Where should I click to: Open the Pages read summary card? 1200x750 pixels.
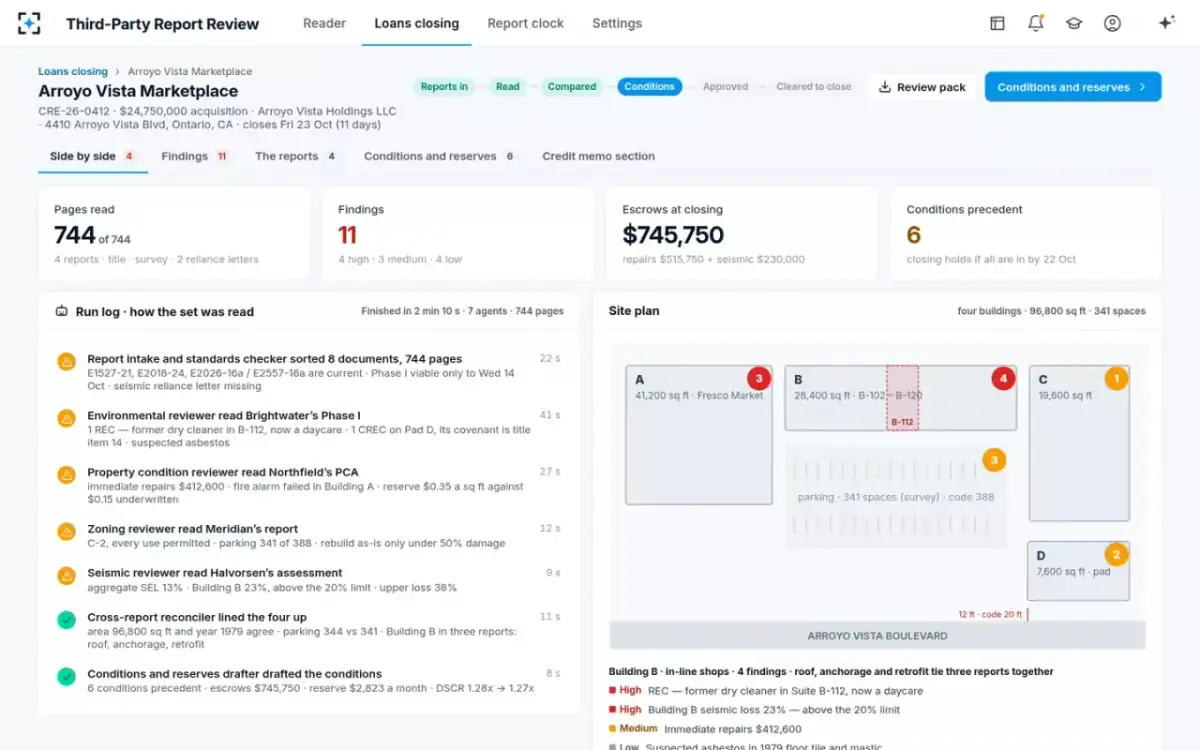[x=174, y=233]
